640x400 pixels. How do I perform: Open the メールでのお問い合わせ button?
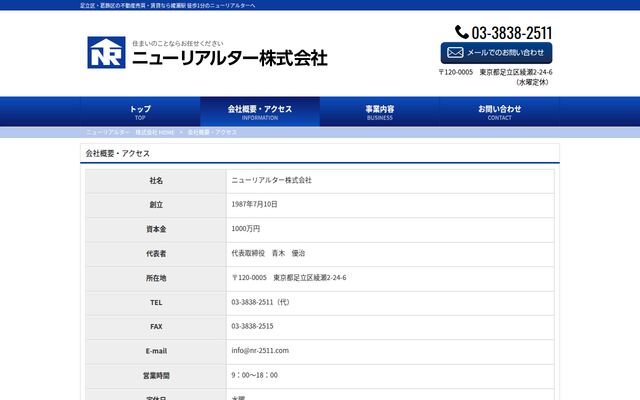496,53
